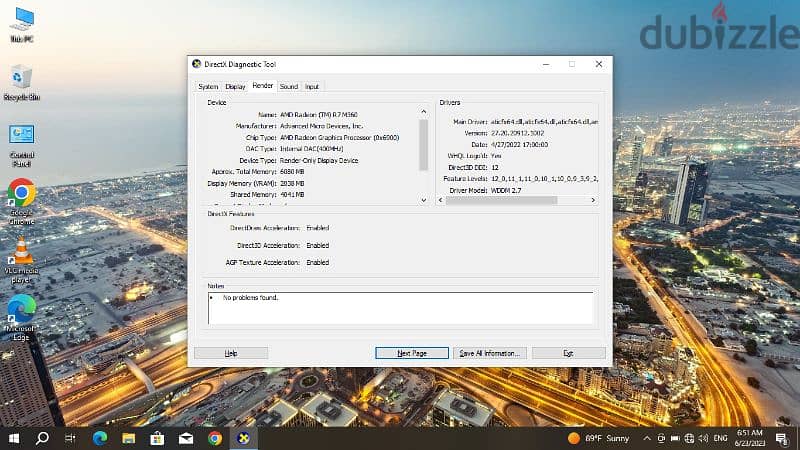Click Drivers horizontal scrollbar thumb
The height and width of the screenshot is (450, 800).
pyautogui.click(x=502, y=200)
